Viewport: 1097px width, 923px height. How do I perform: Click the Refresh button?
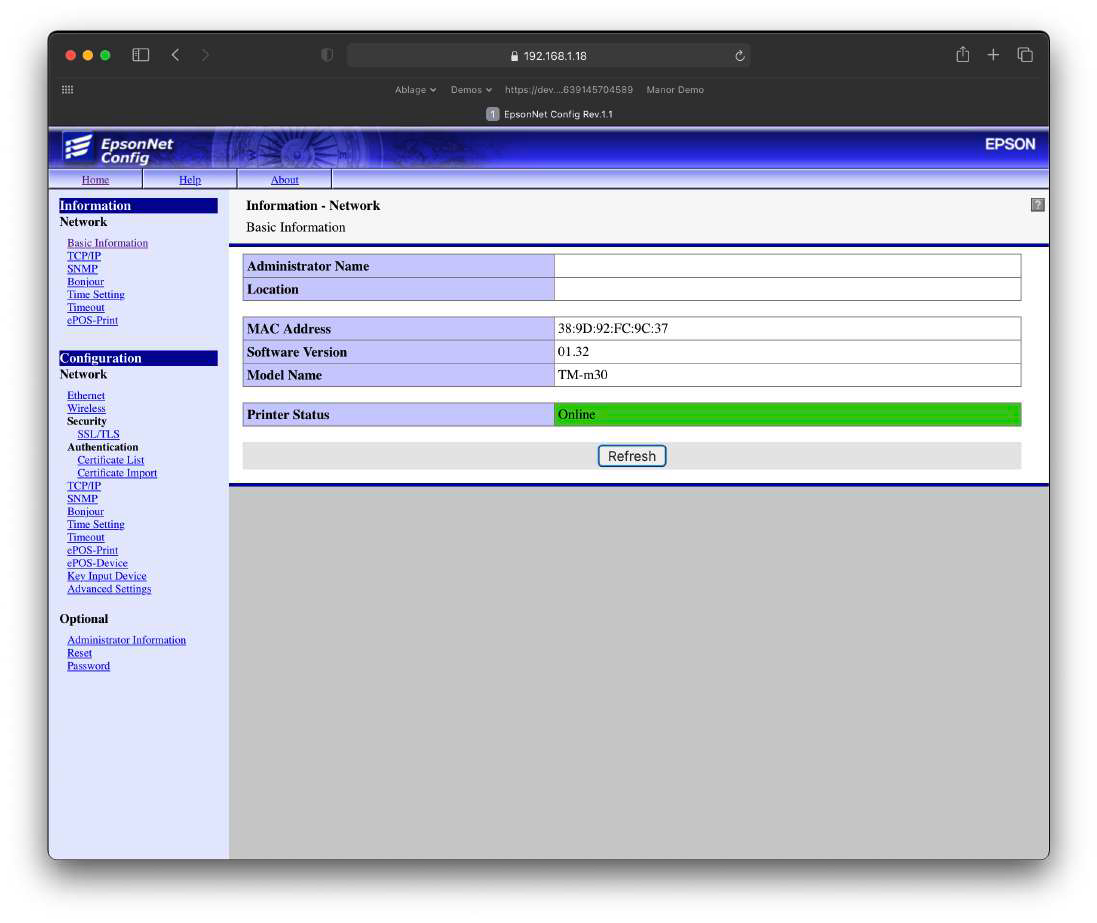632,456
